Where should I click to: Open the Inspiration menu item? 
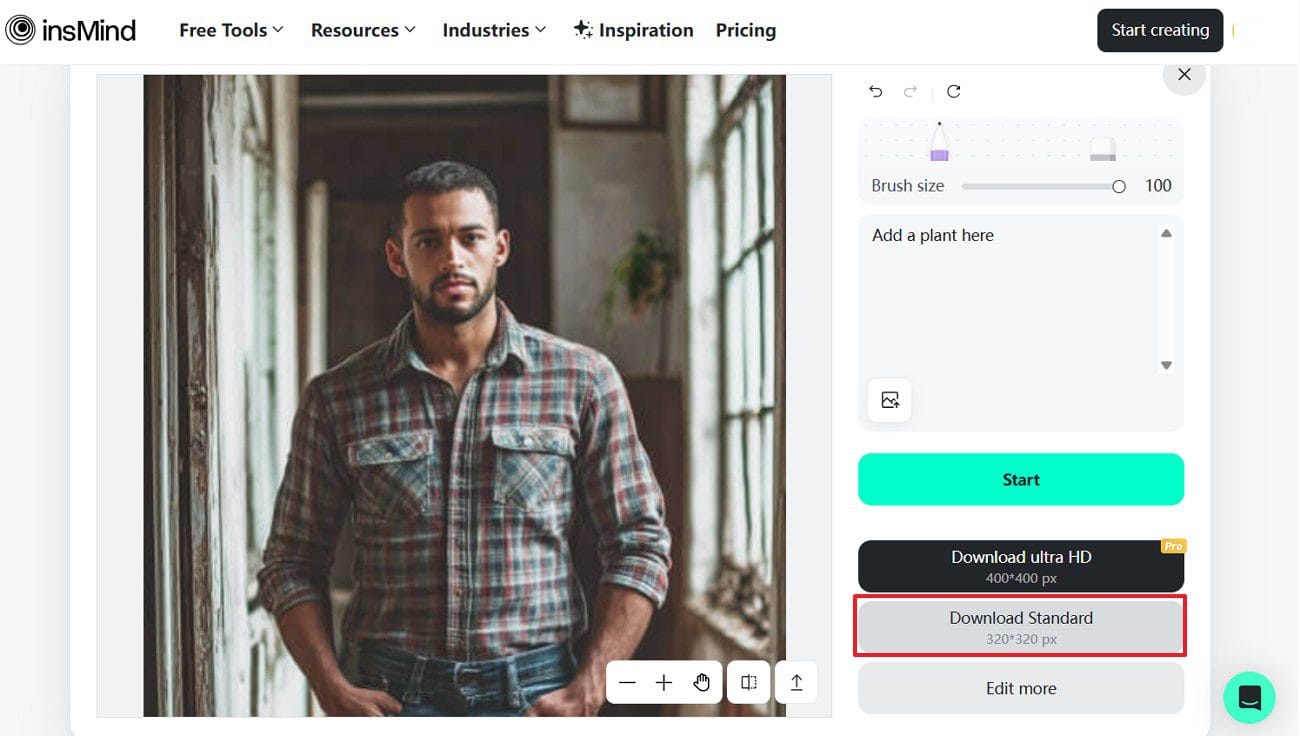click(633, 30)
